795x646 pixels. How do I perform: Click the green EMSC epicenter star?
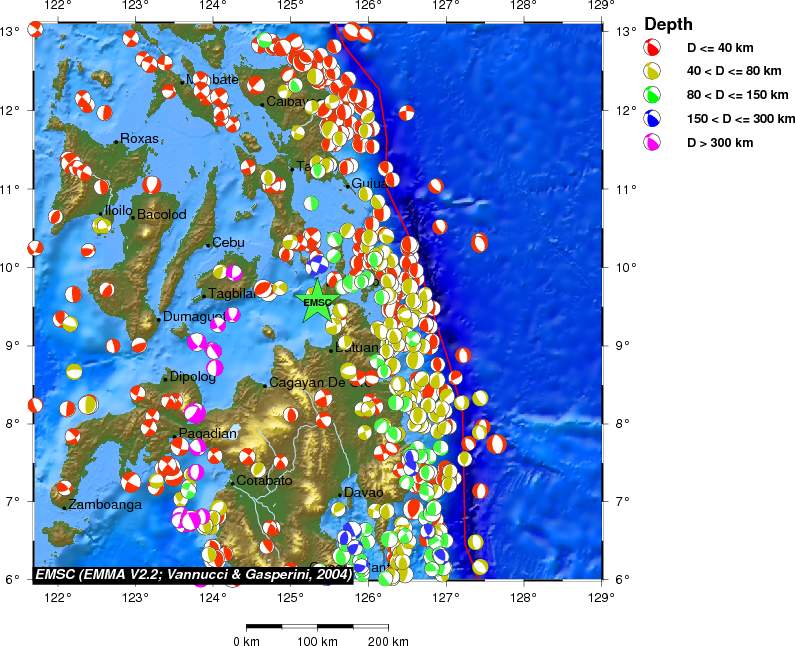click(x=317, y=303)
